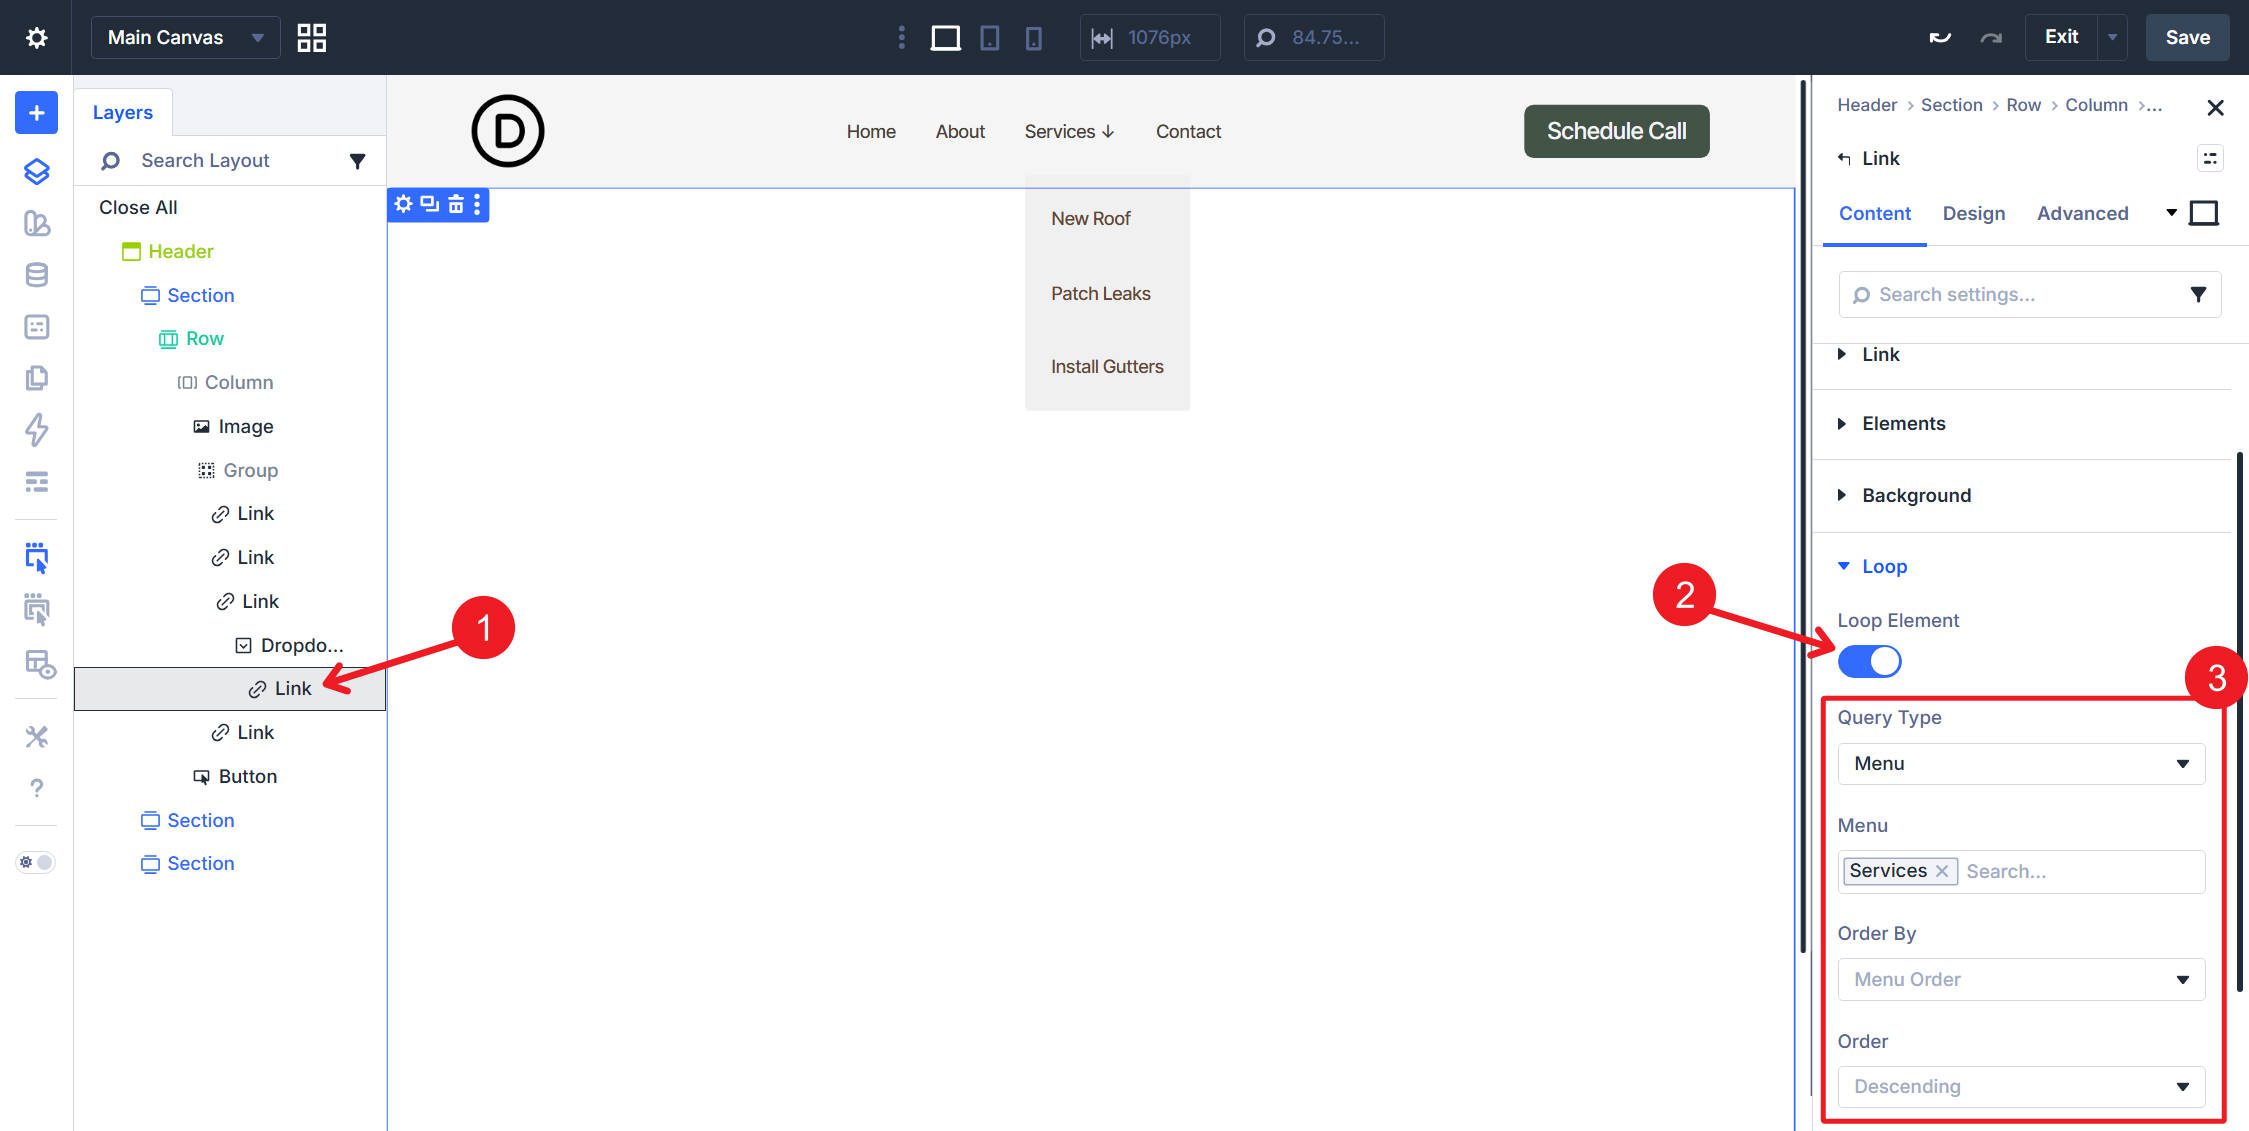Click the Save button
Viewport: 2249px width, 1131px height.
pos(2186,37)
